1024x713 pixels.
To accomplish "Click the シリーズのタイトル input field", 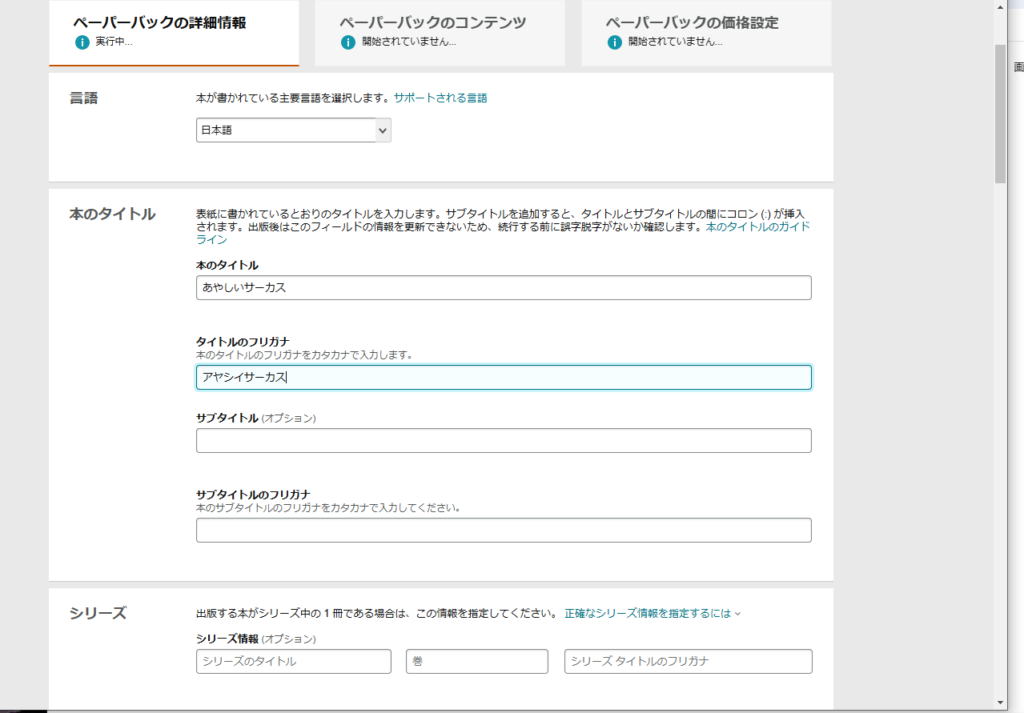I will (x=293, y=661).
